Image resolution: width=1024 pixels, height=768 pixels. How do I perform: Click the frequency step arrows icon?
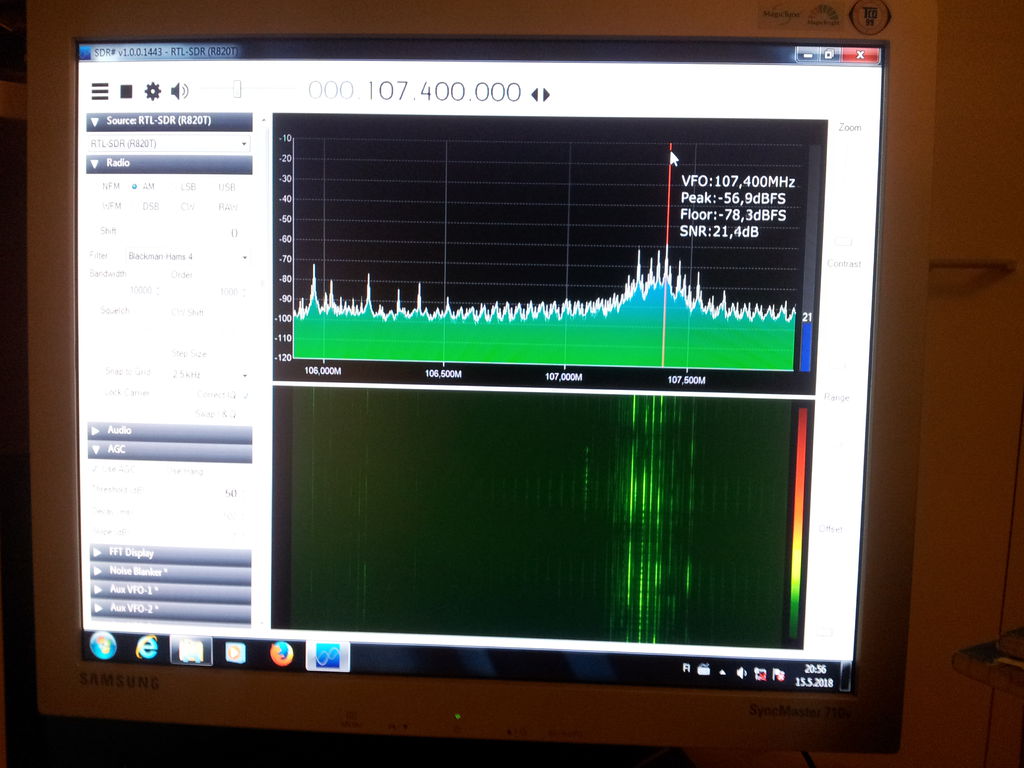pyautogui.click(x=540, y=94)
